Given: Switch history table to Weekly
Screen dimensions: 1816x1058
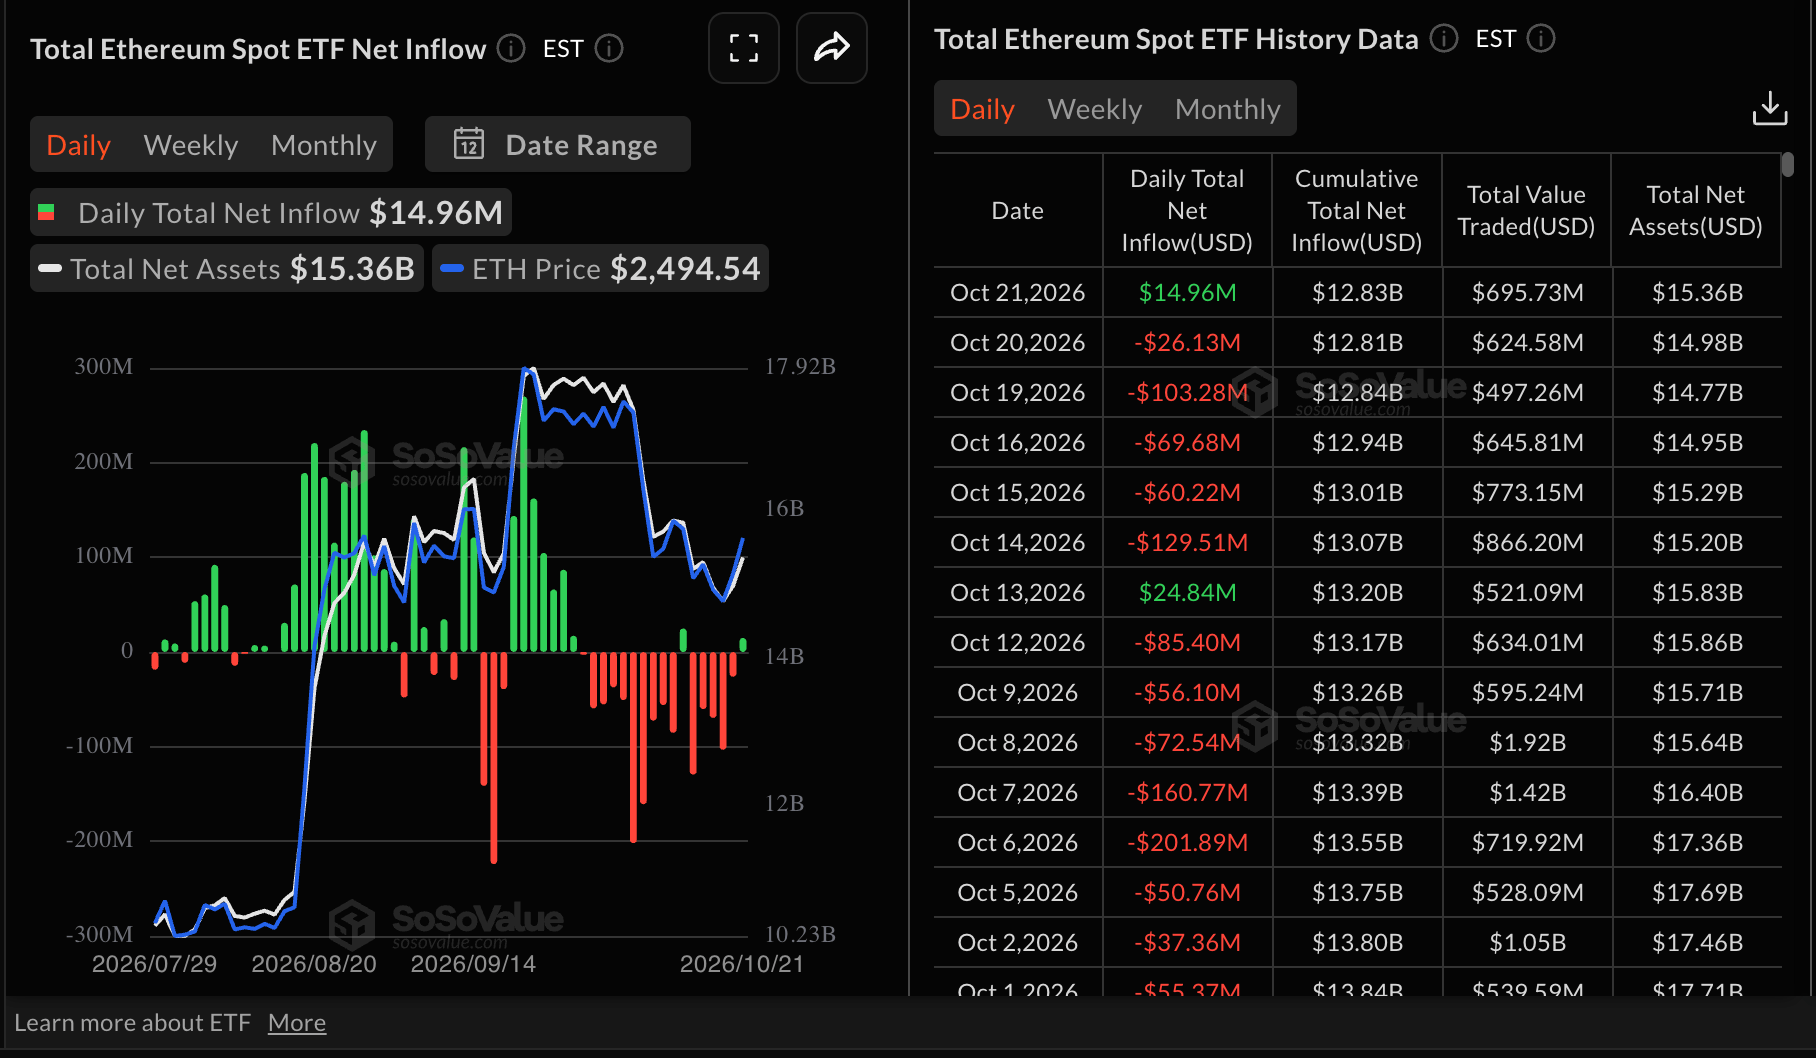Looking at the screenshot, I should [1095, 109].
